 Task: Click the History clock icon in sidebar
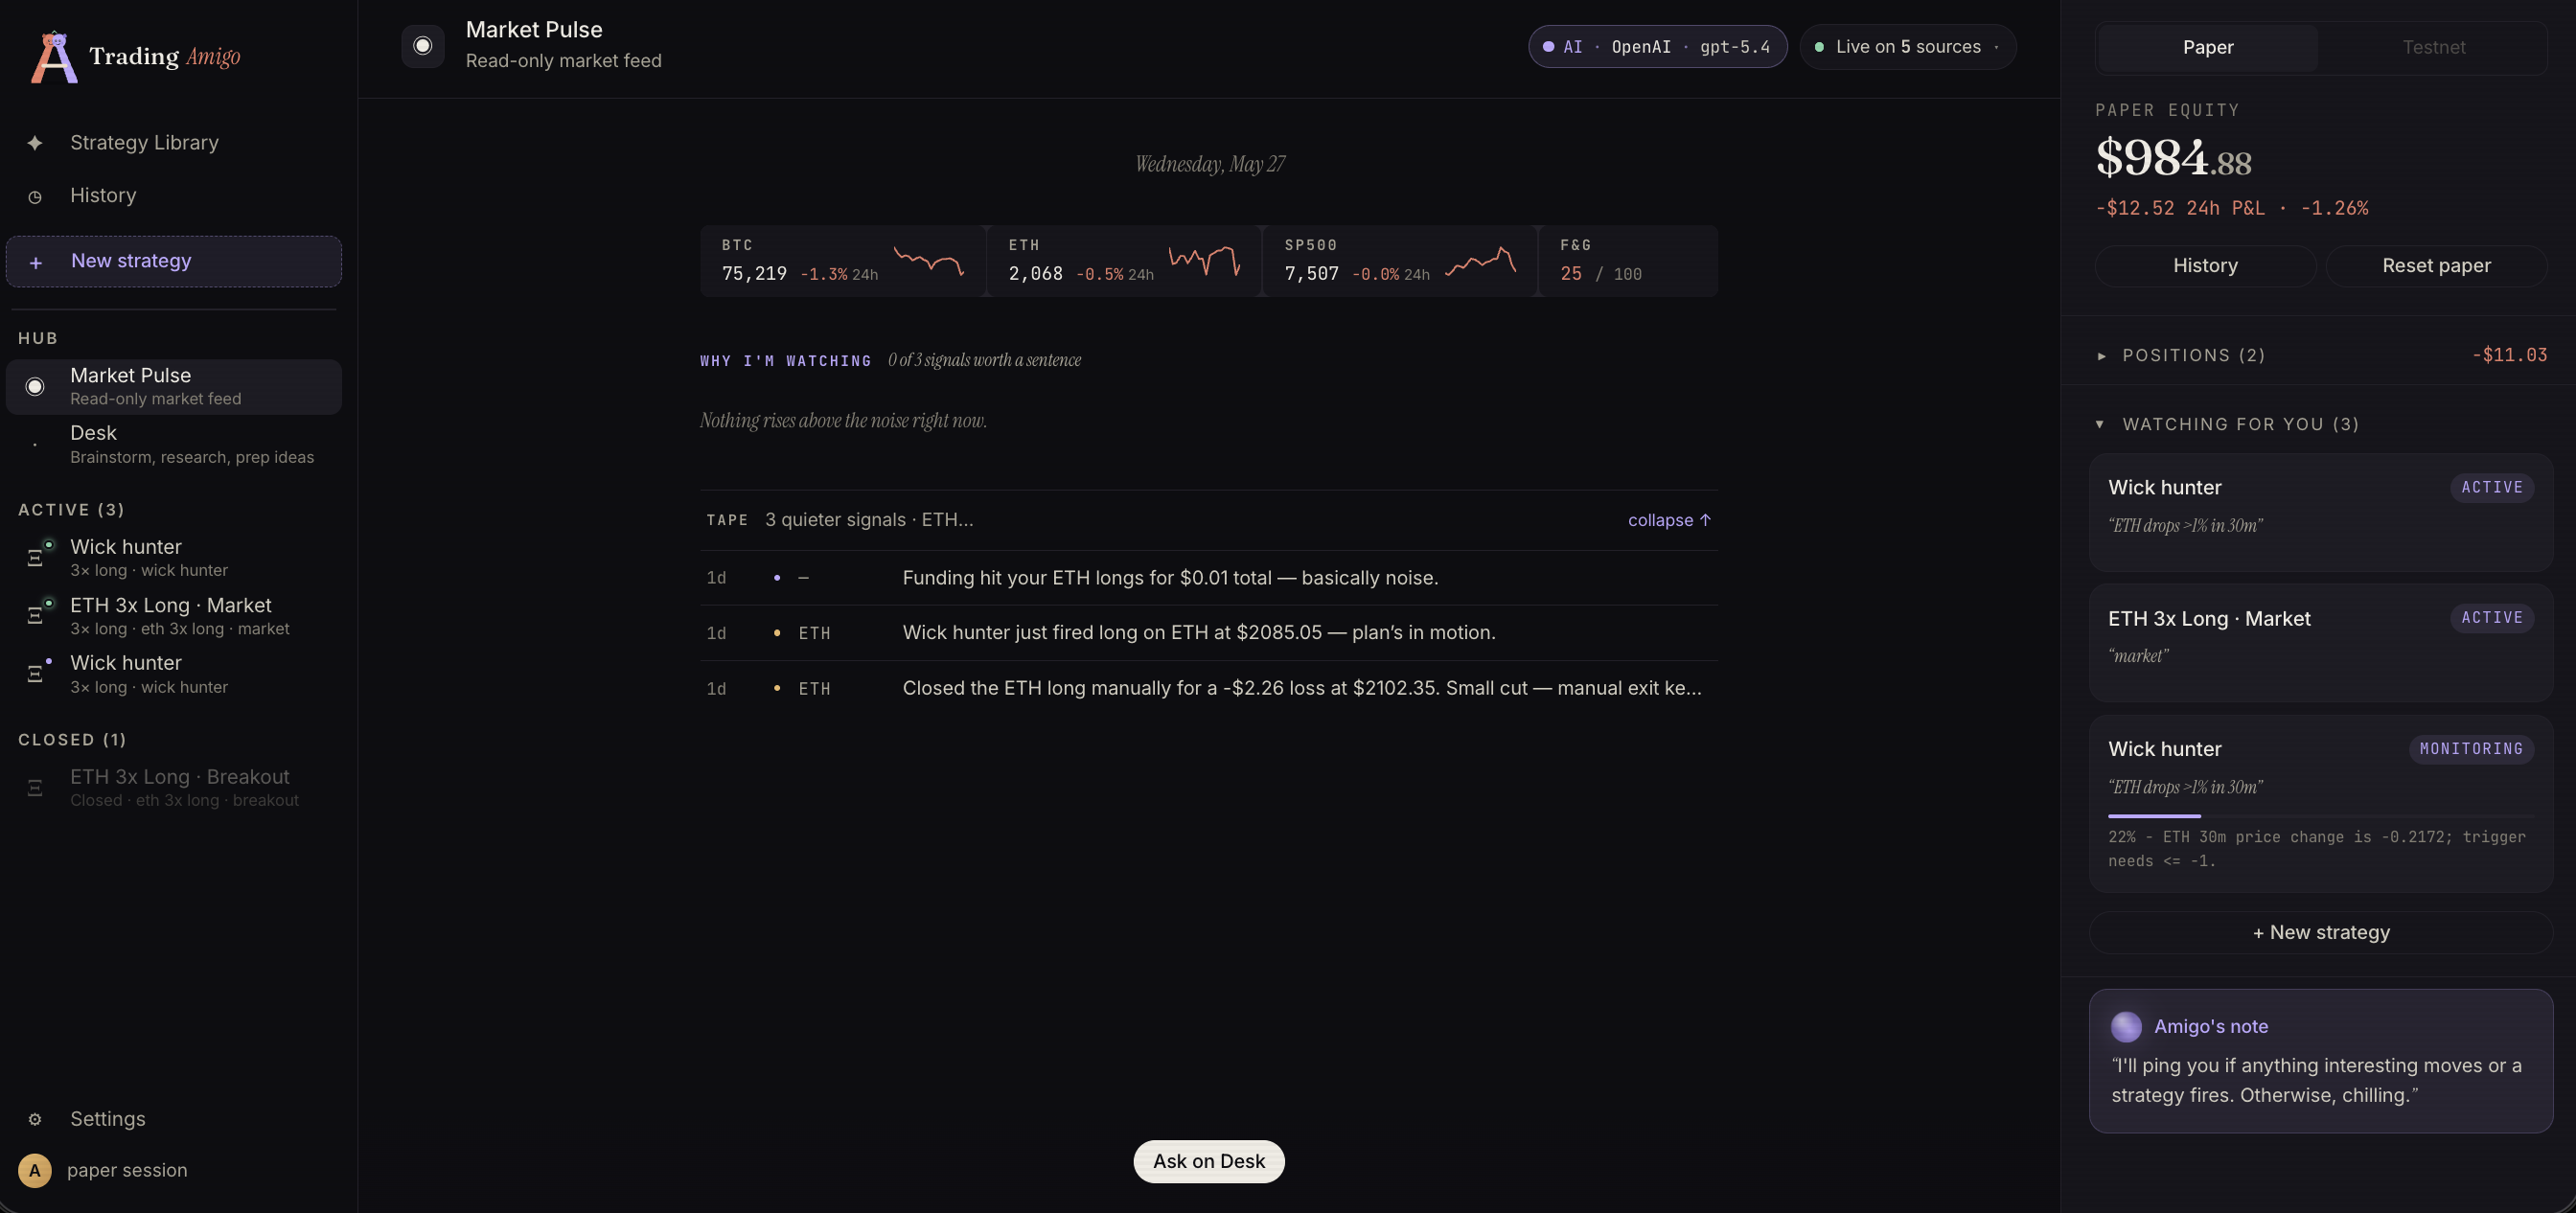point(35,197)
